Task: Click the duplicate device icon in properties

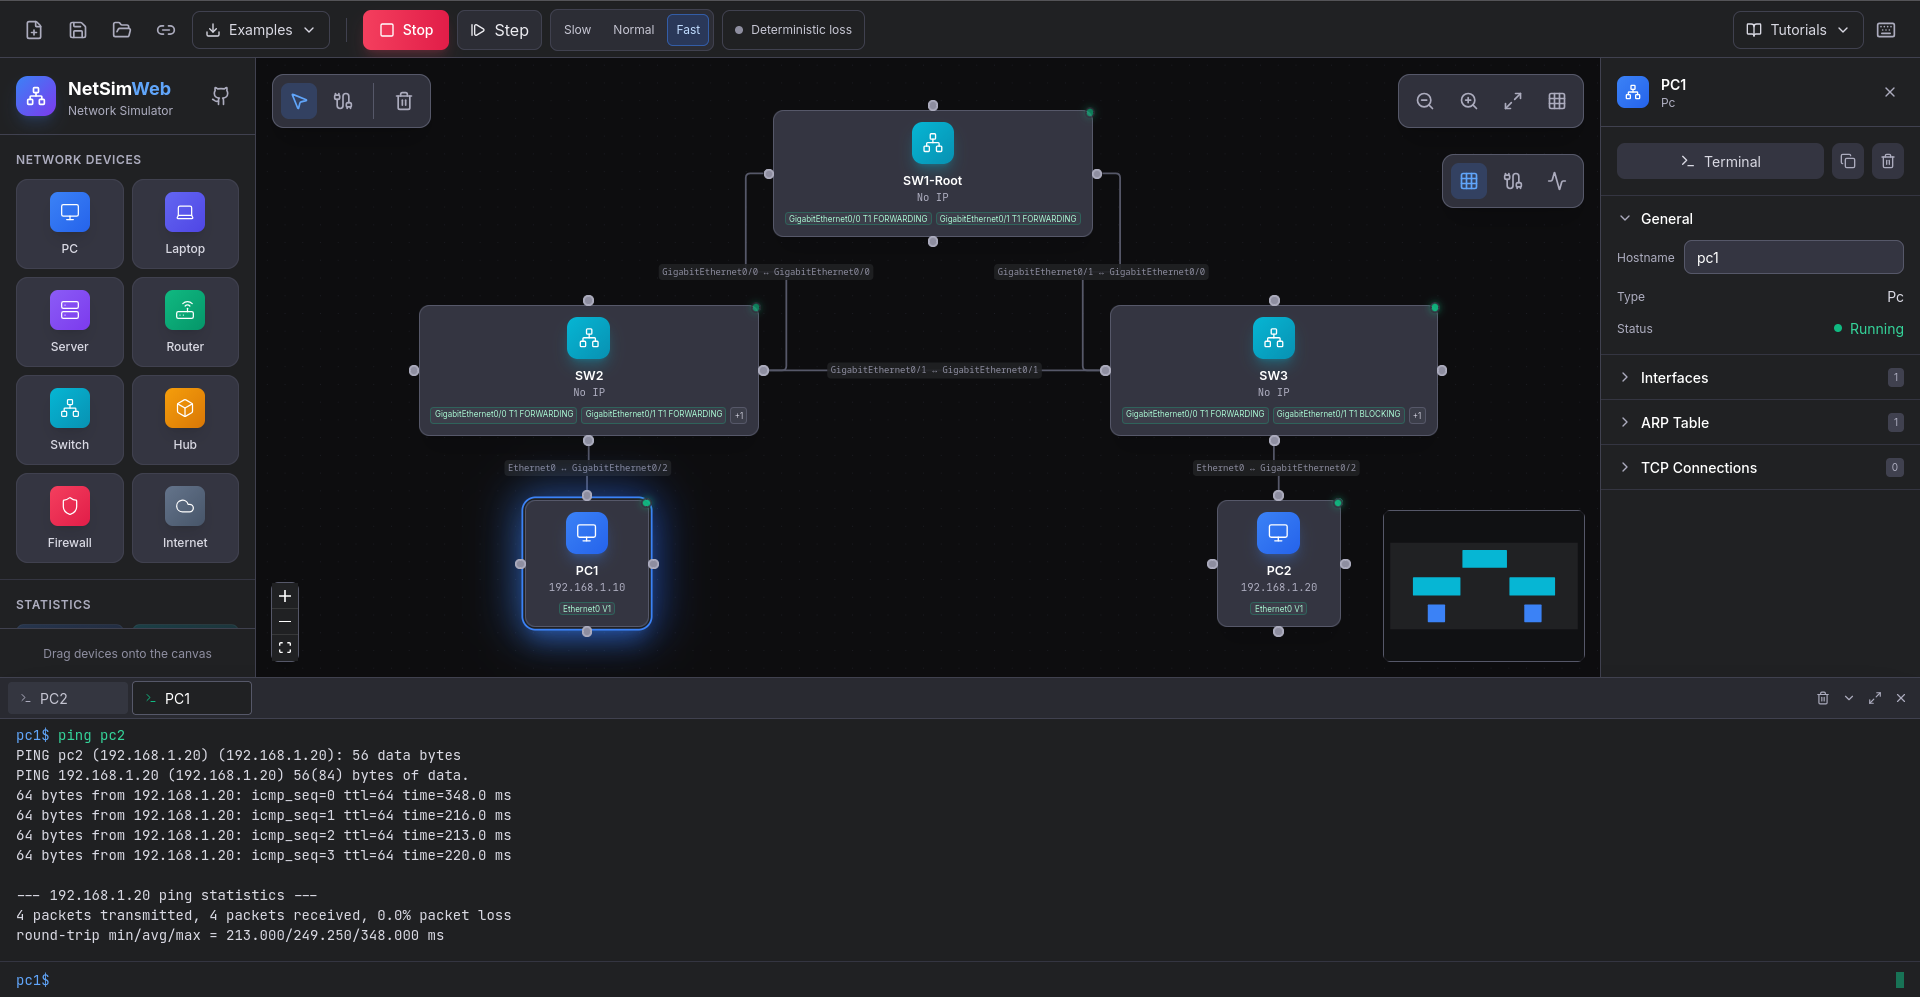Action: [x=1848, y=161]
